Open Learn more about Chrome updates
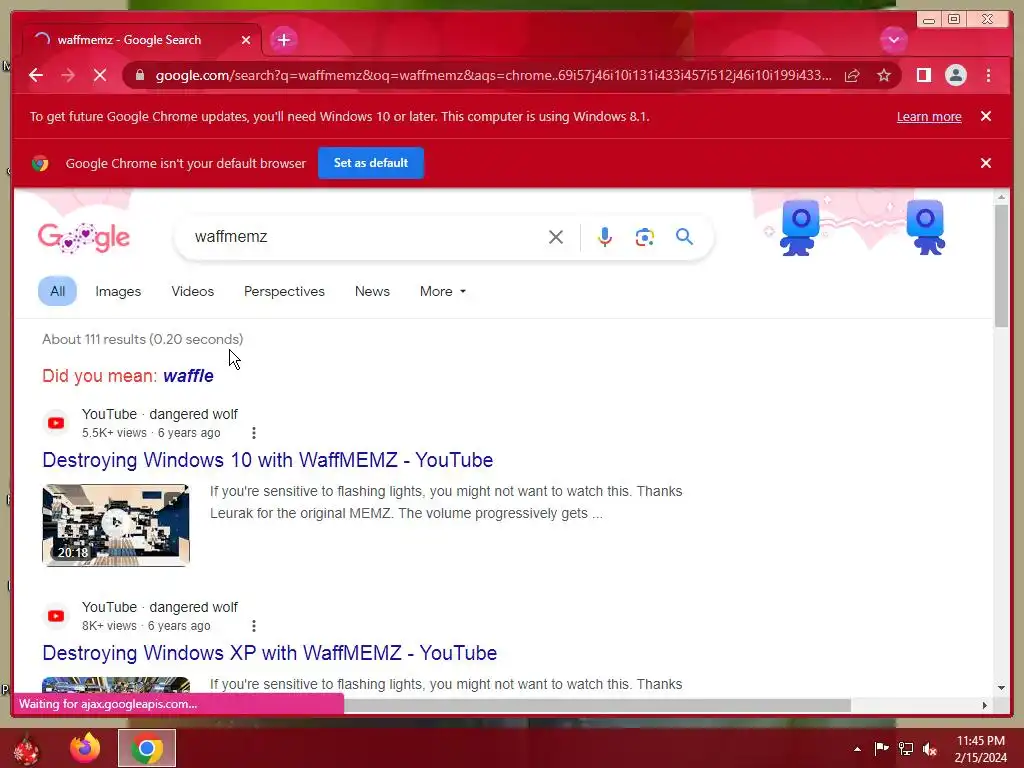The width and height of the screenshot is (1024, 768). coord(929,116)
